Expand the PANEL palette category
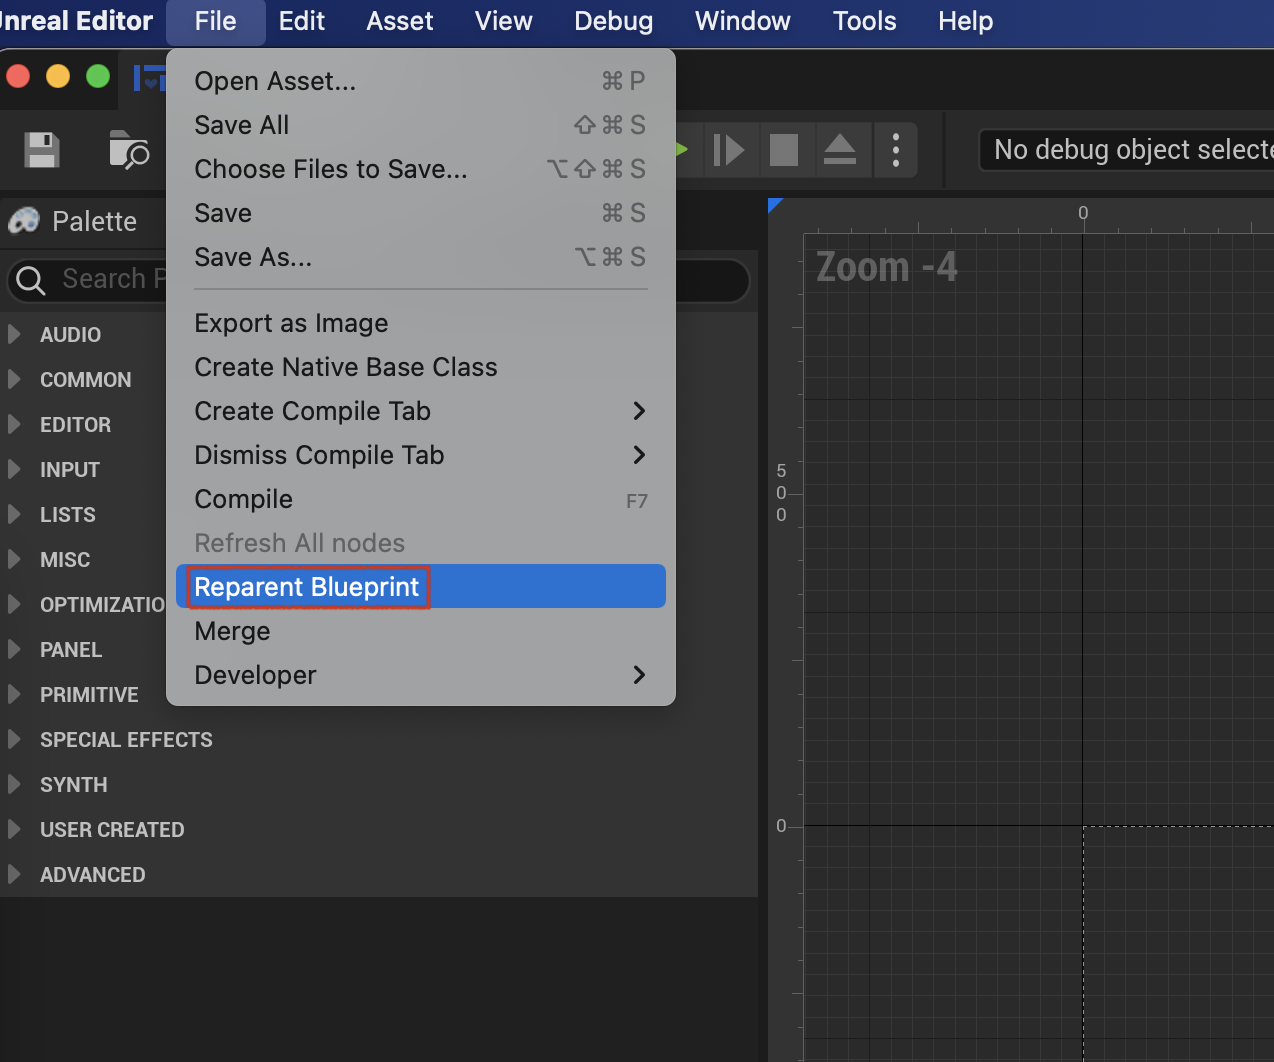 (14, 649)
